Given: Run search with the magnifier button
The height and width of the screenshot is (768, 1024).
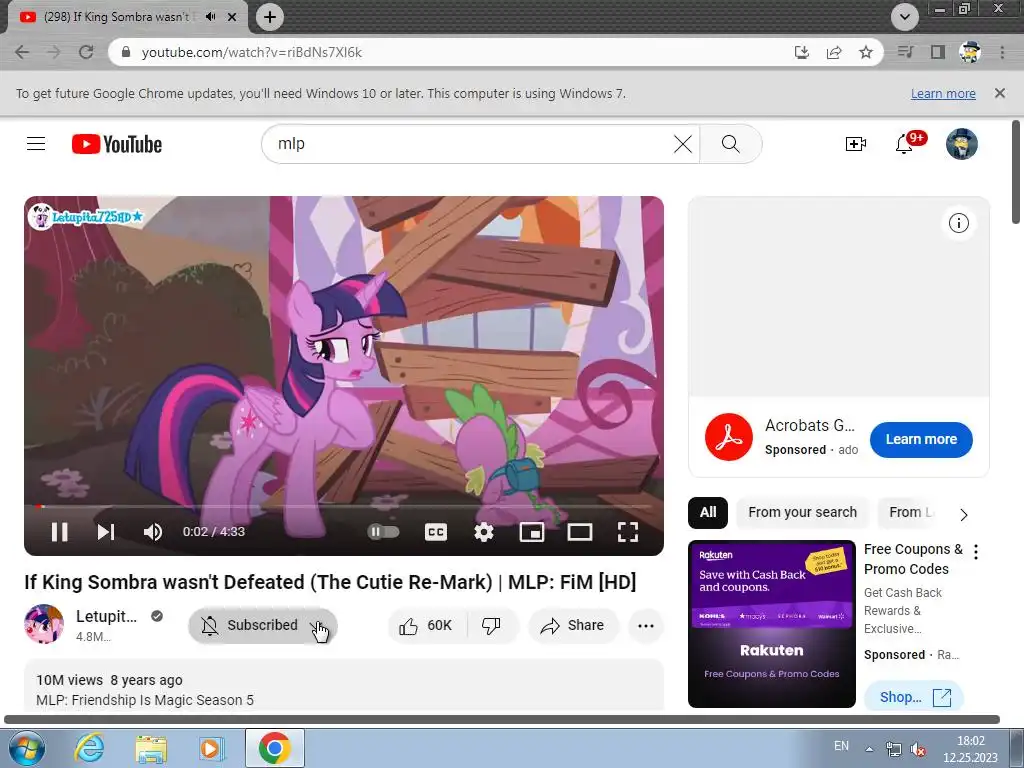Looking at the screenshot, I should 731,144.
